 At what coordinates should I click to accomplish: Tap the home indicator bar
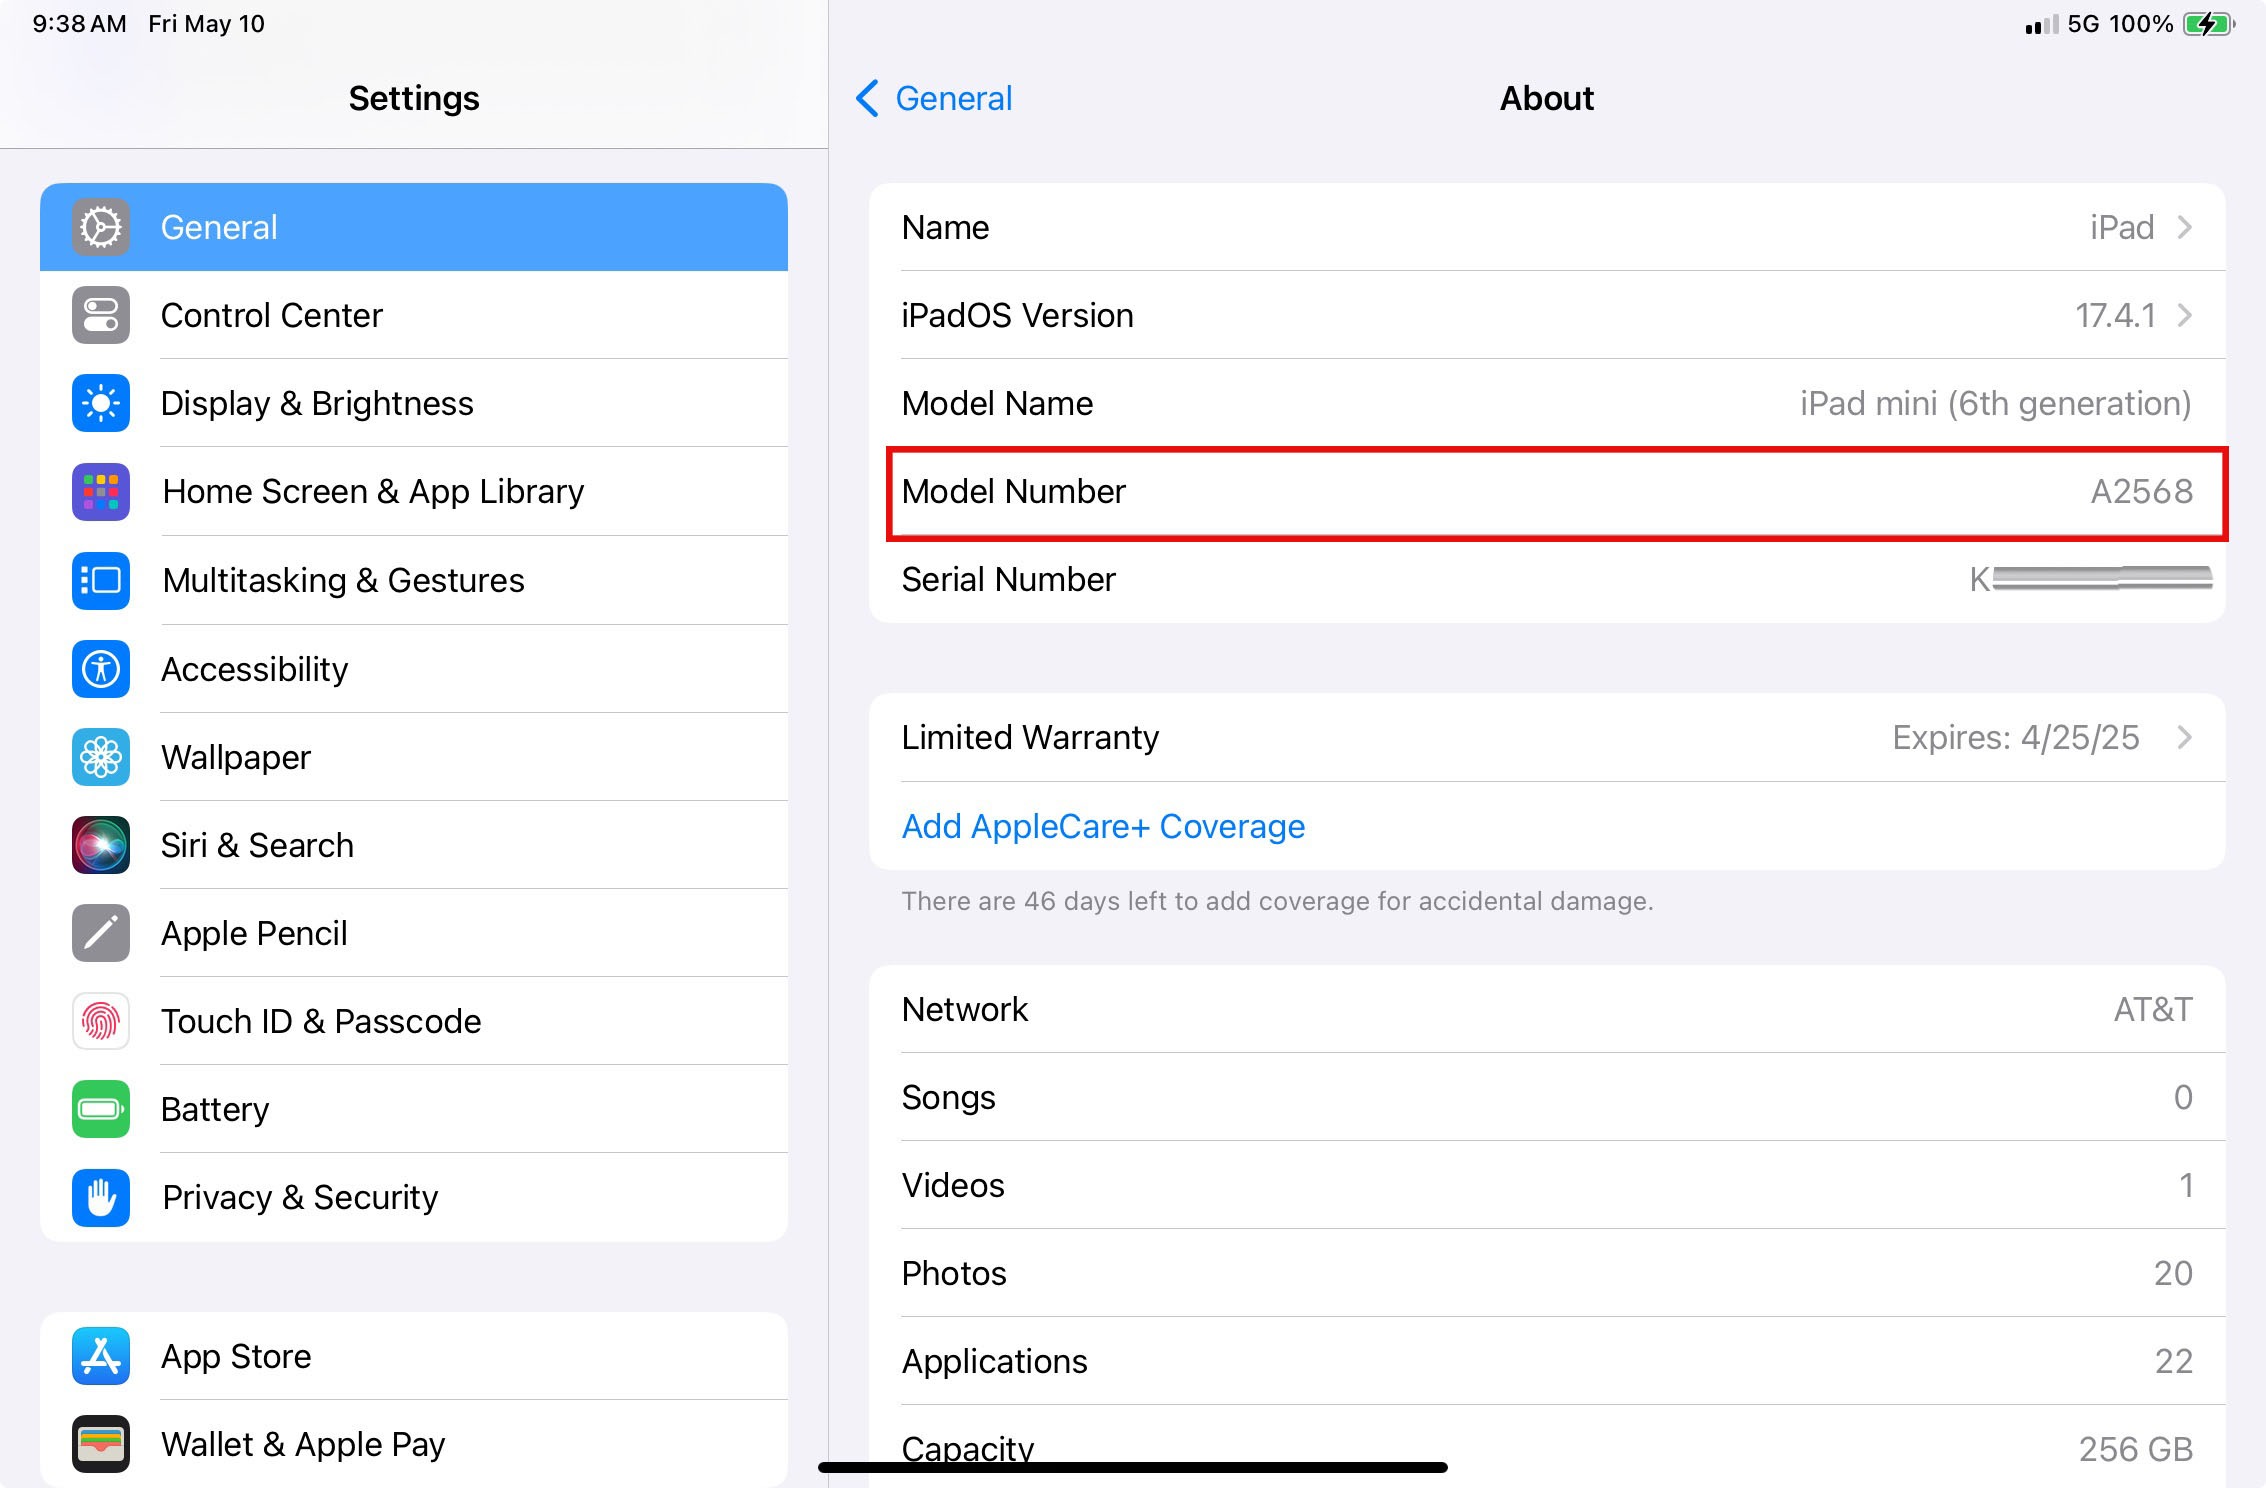1133,1467
